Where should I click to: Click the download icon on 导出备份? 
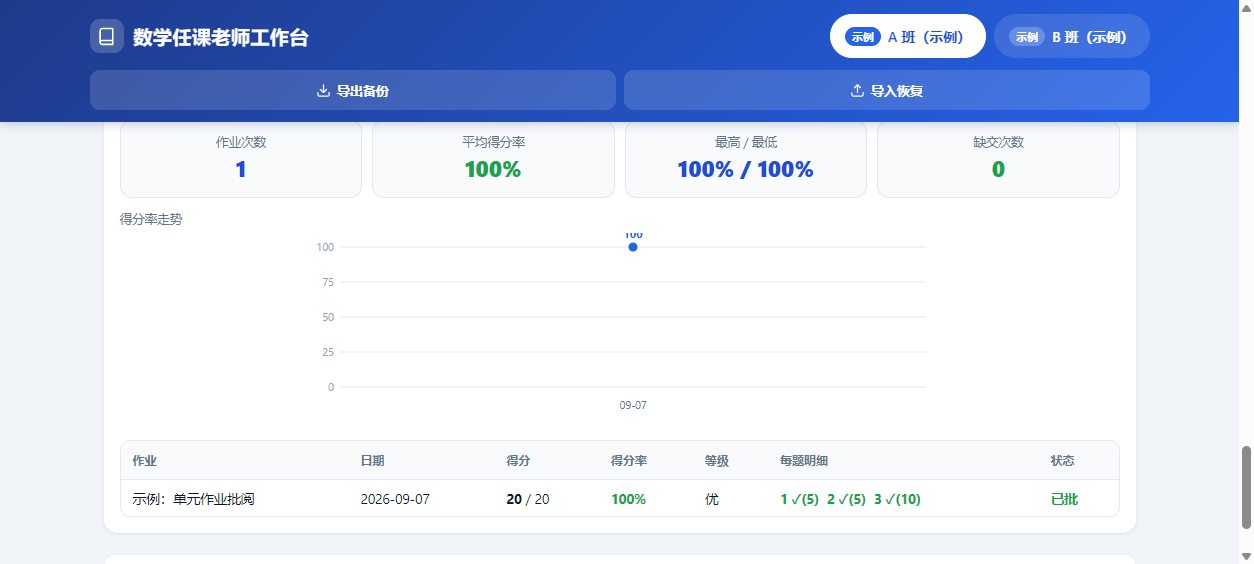pos(323,91)
